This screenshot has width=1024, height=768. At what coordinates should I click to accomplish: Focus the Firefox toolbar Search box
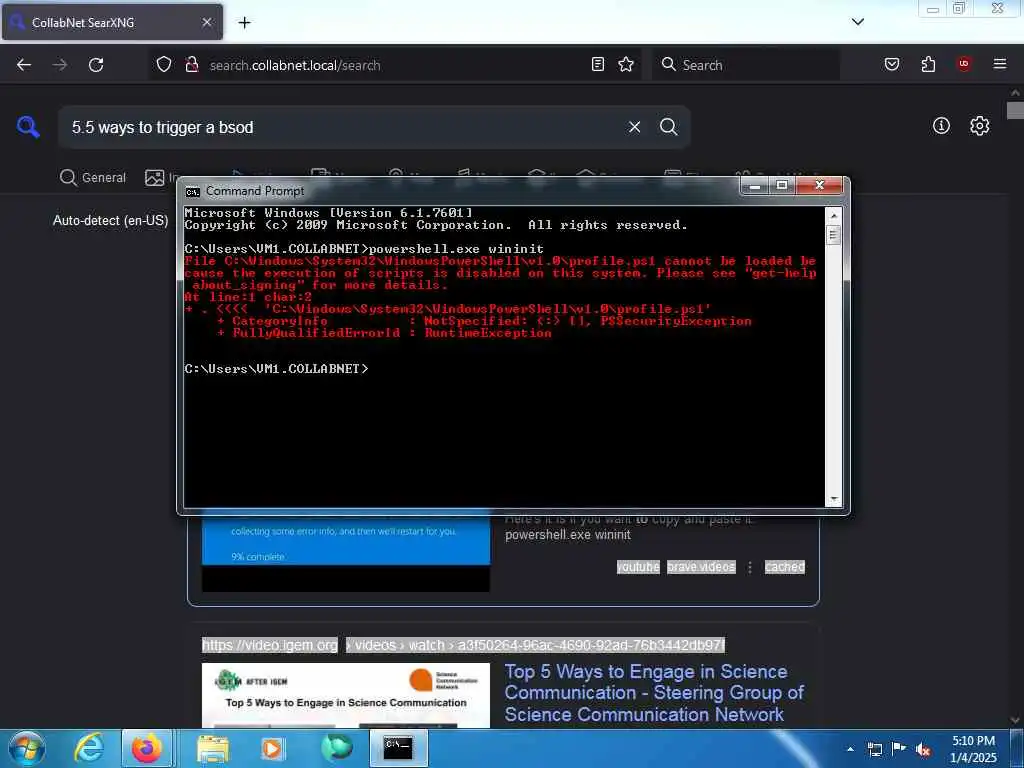coord(746,65)
